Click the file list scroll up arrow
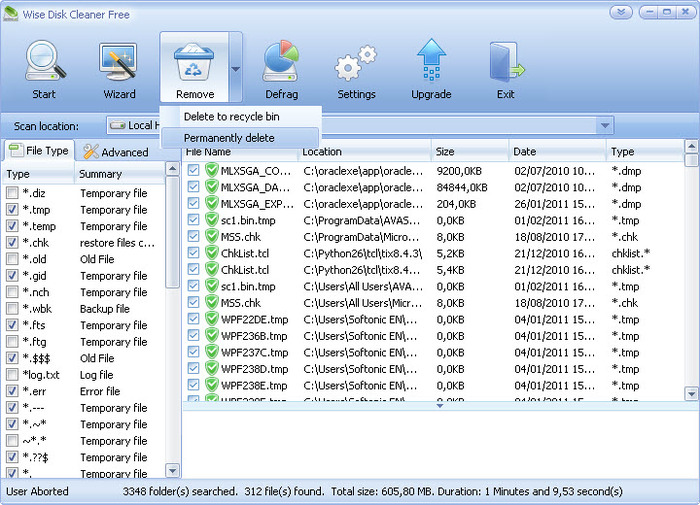The image size is (700, 505). coord(691,146)
